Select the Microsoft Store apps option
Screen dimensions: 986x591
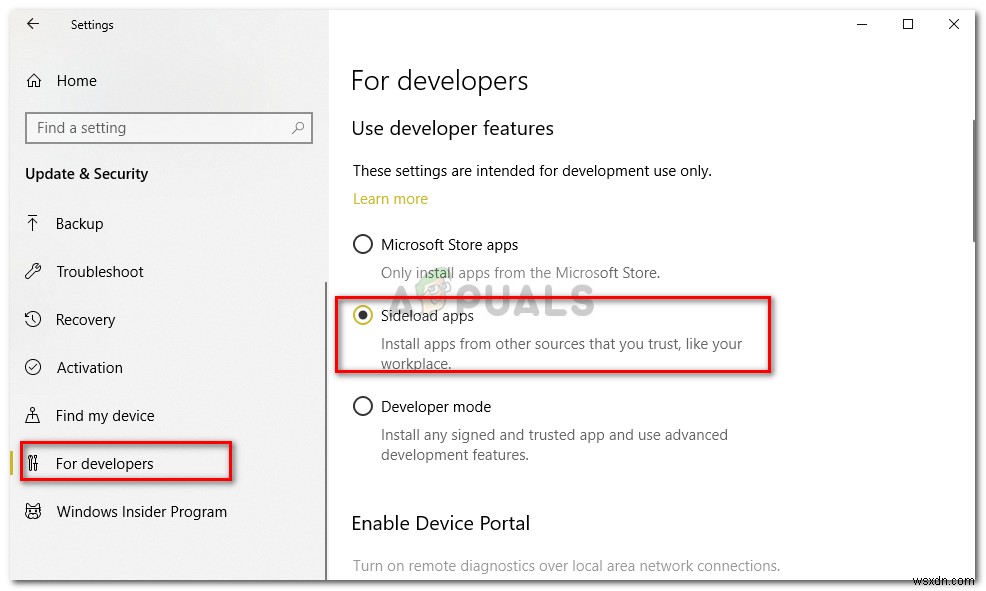362,244
